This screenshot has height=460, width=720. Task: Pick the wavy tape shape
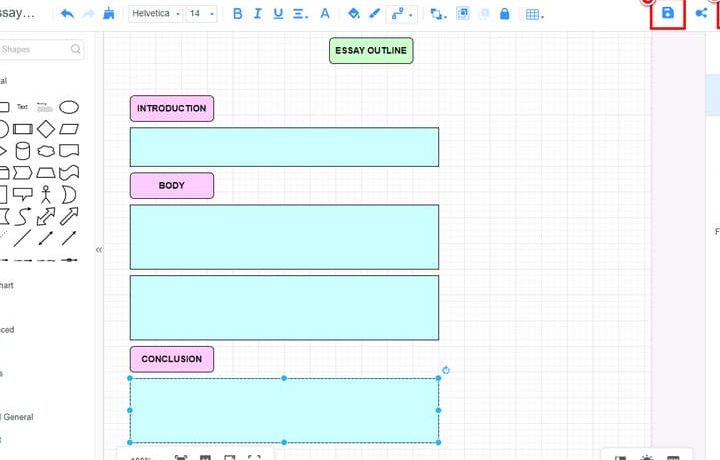[69, 173]
